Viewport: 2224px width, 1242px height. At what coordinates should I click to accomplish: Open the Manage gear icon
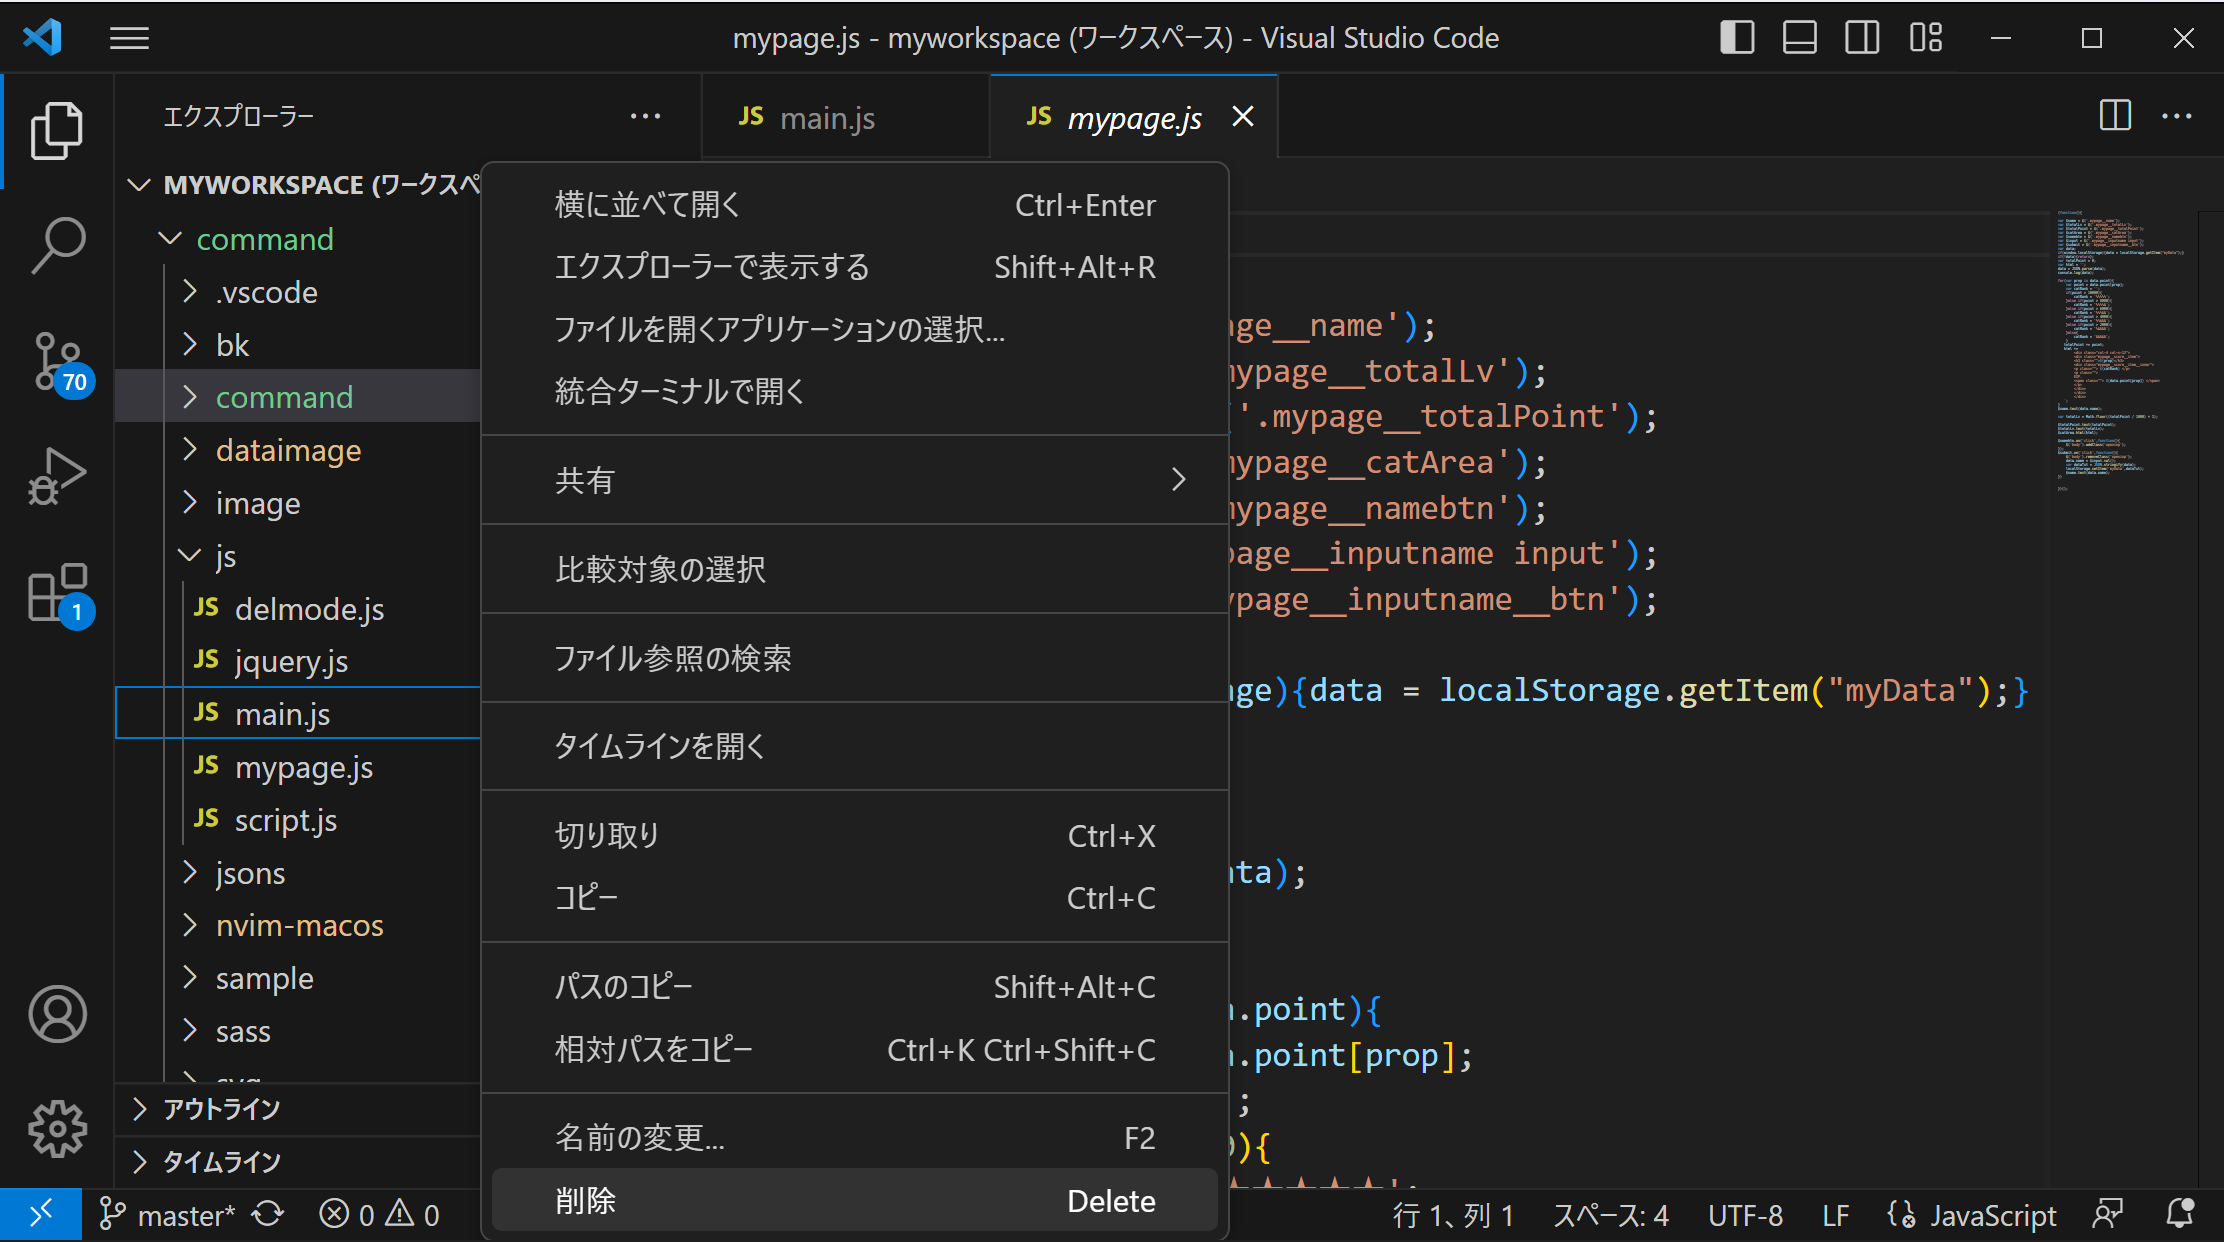(x=57, y=1129)
